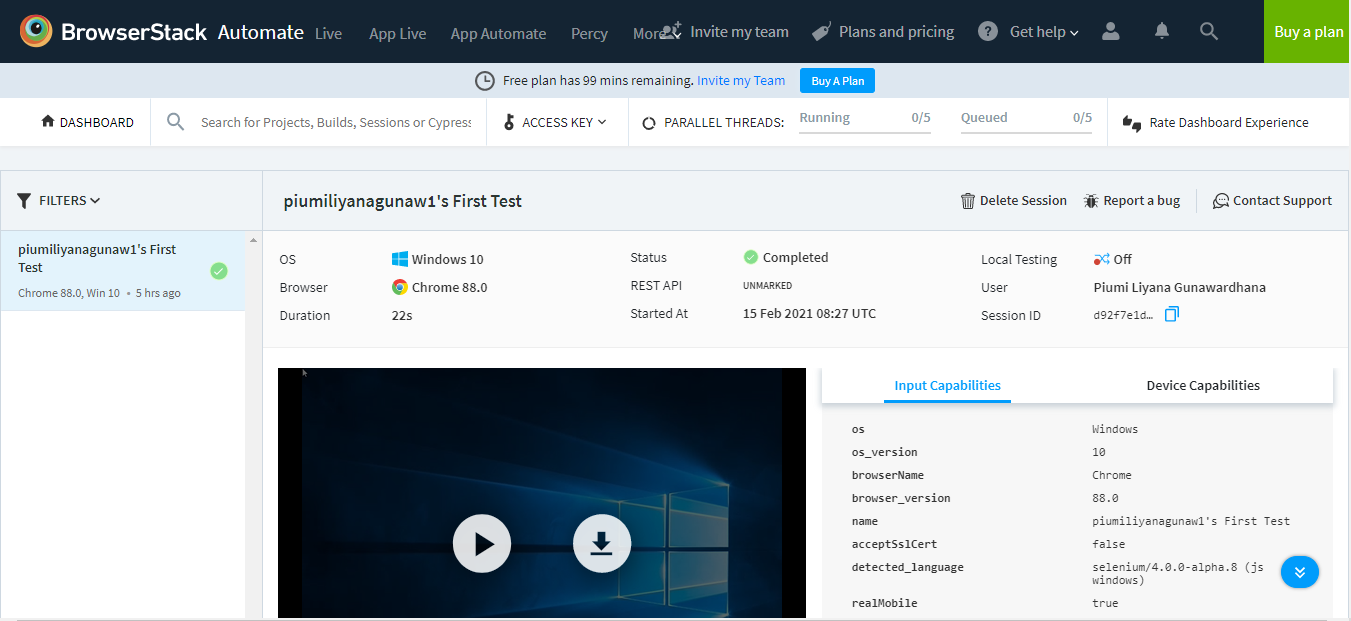The width and height of the screenshot is (1351, 621).
Task: Click the 15 Feb 2021 08:27 UTC timestamp
Action: (x=809, y=314)
